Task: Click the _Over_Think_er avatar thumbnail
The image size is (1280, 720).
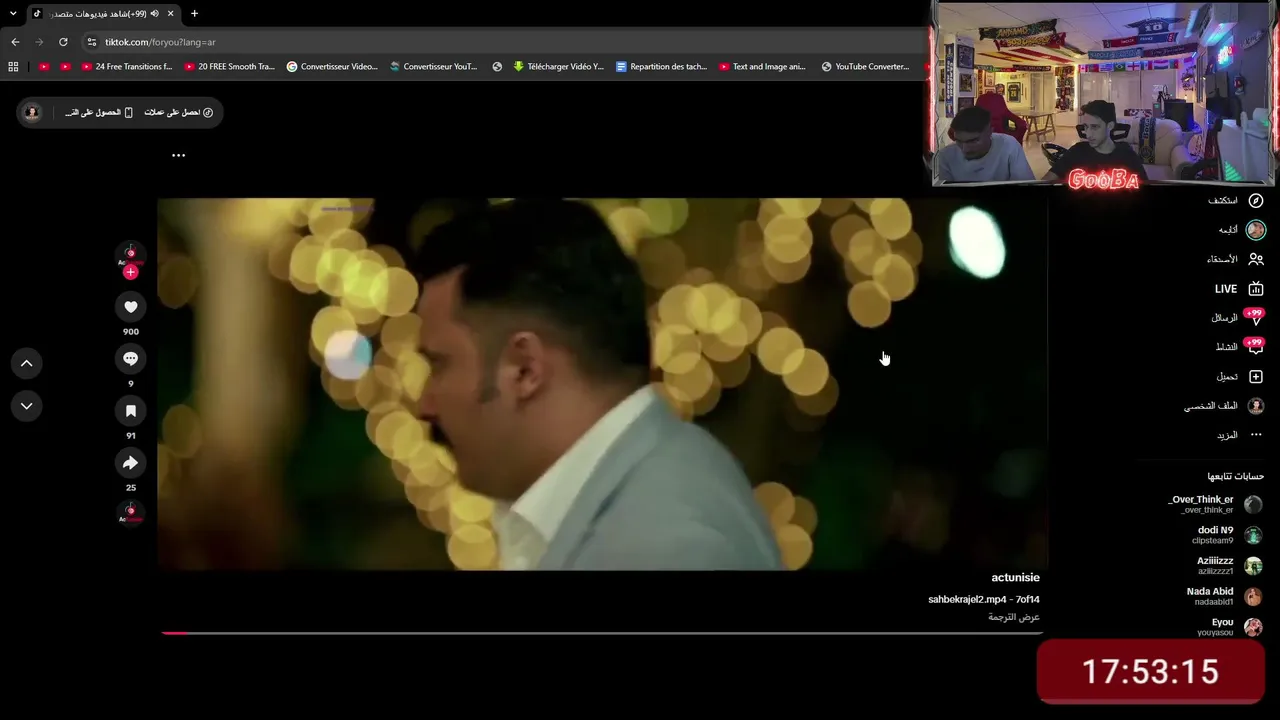Action: tap(1253, 505)
